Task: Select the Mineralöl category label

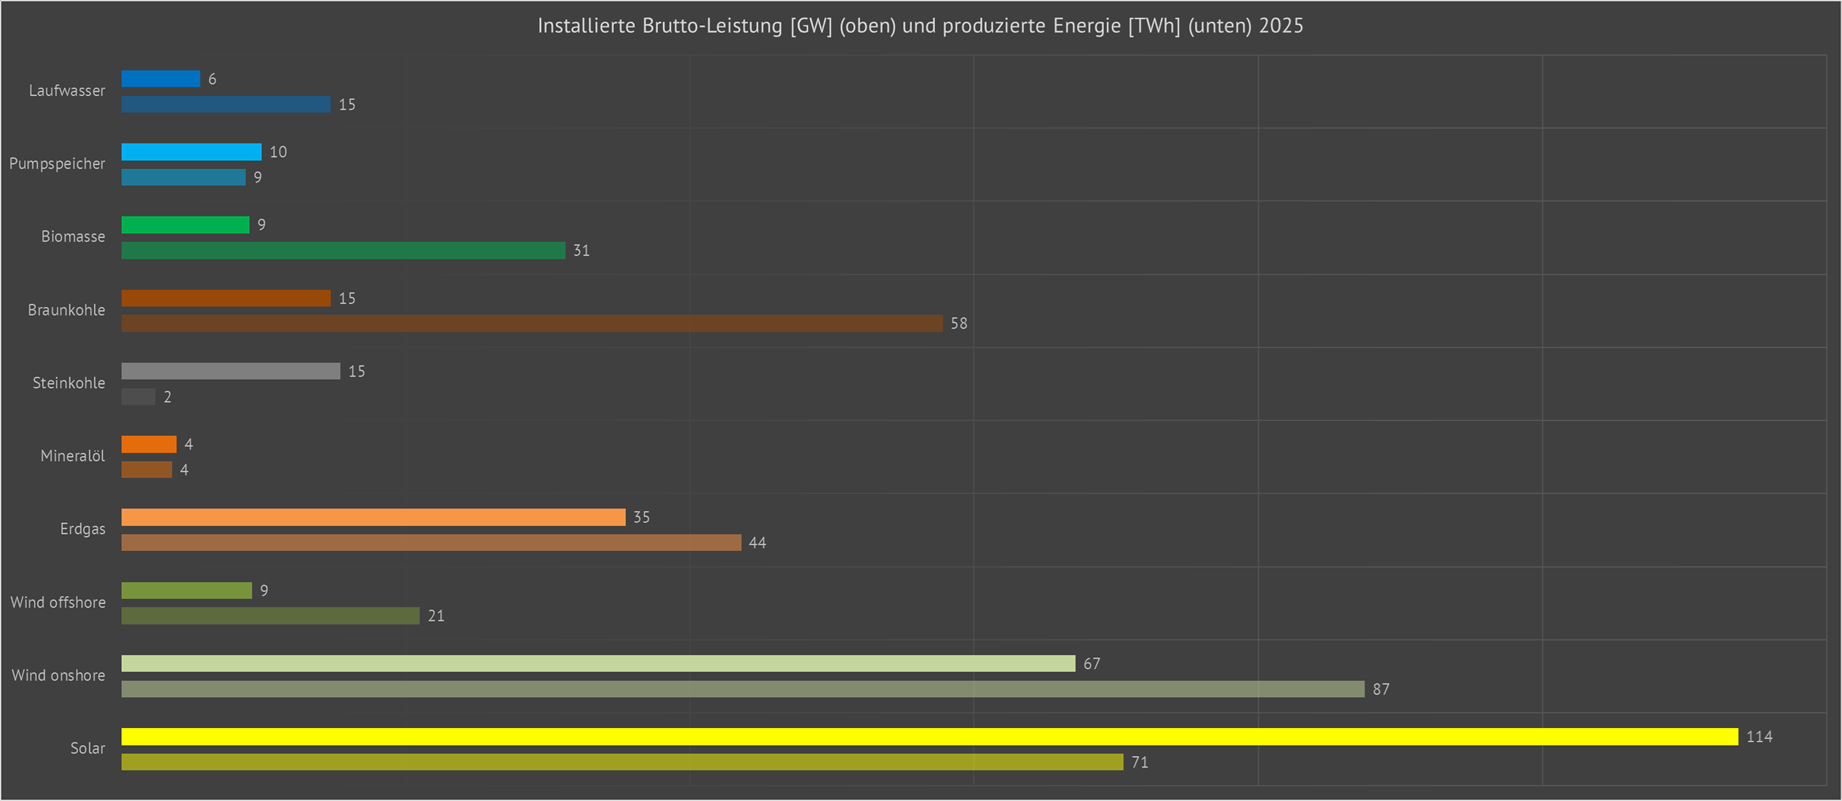Action: [x=72, y=456]
